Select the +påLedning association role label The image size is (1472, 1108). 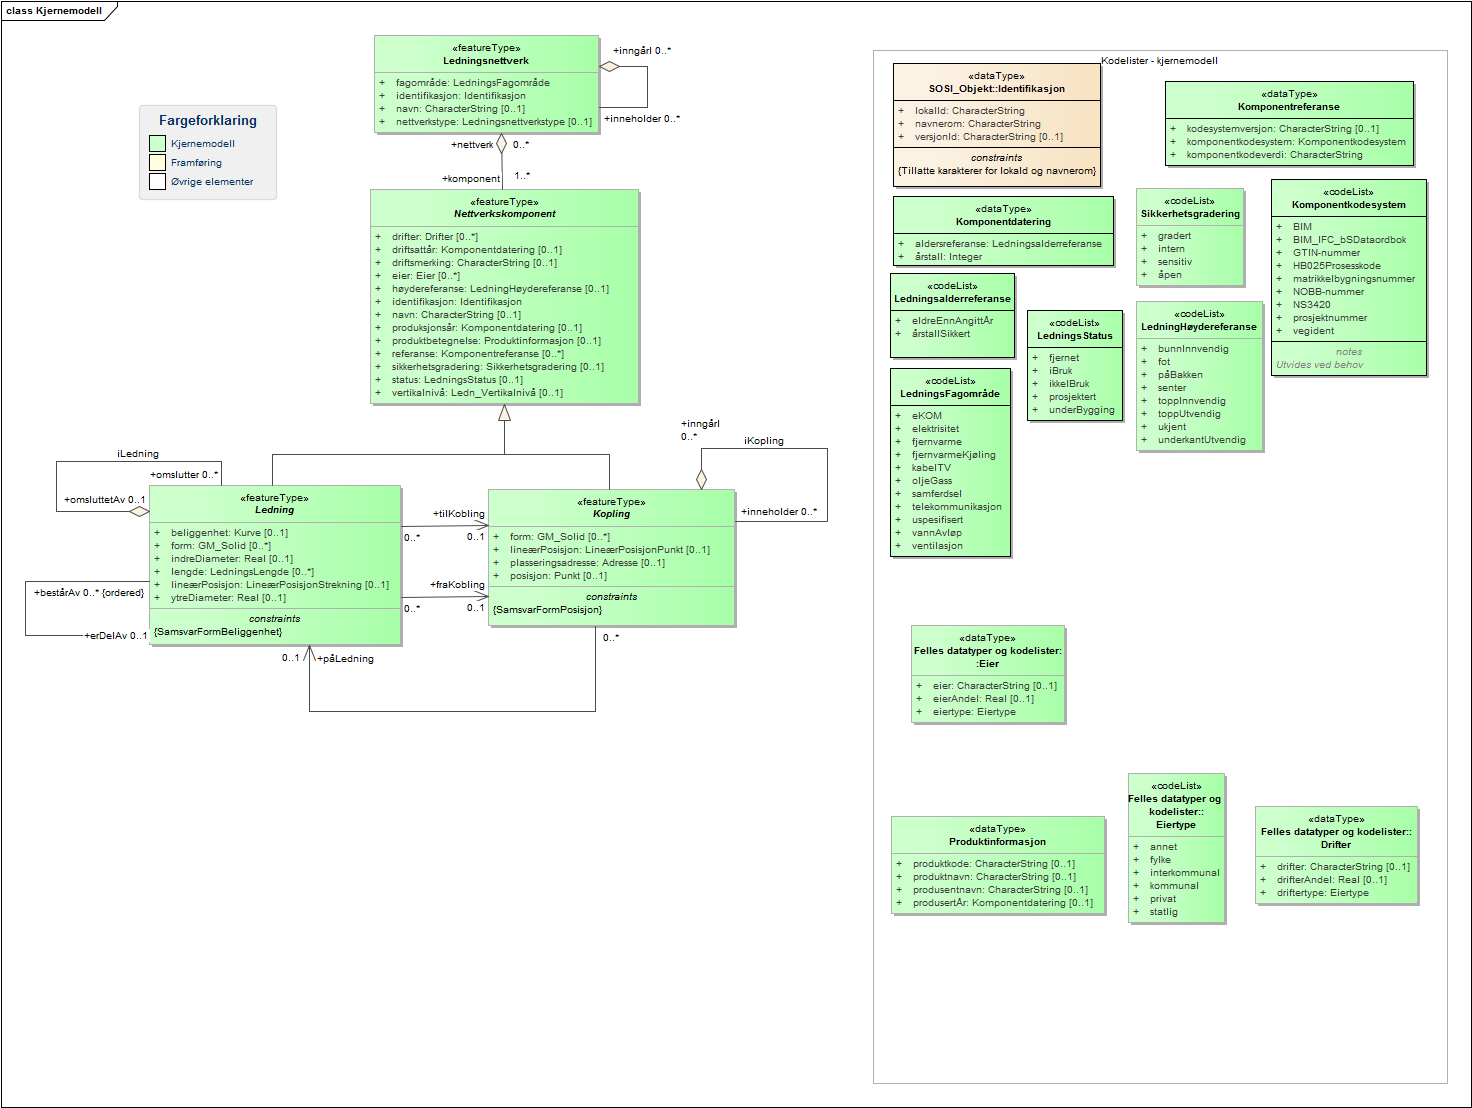tap(345, 659)
